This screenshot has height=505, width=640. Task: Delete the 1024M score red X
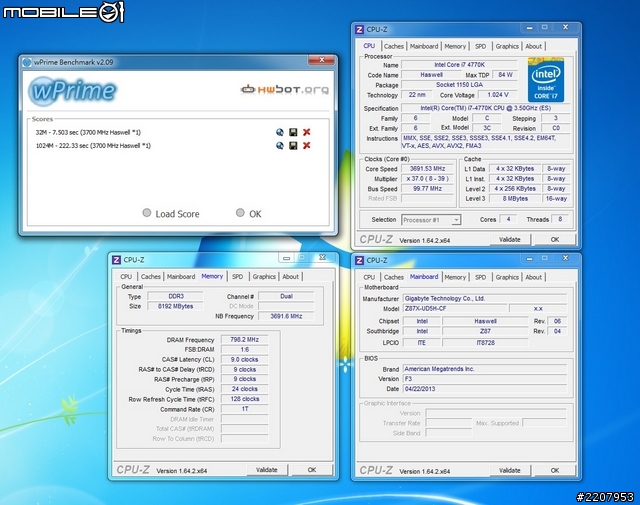[307, 146]
